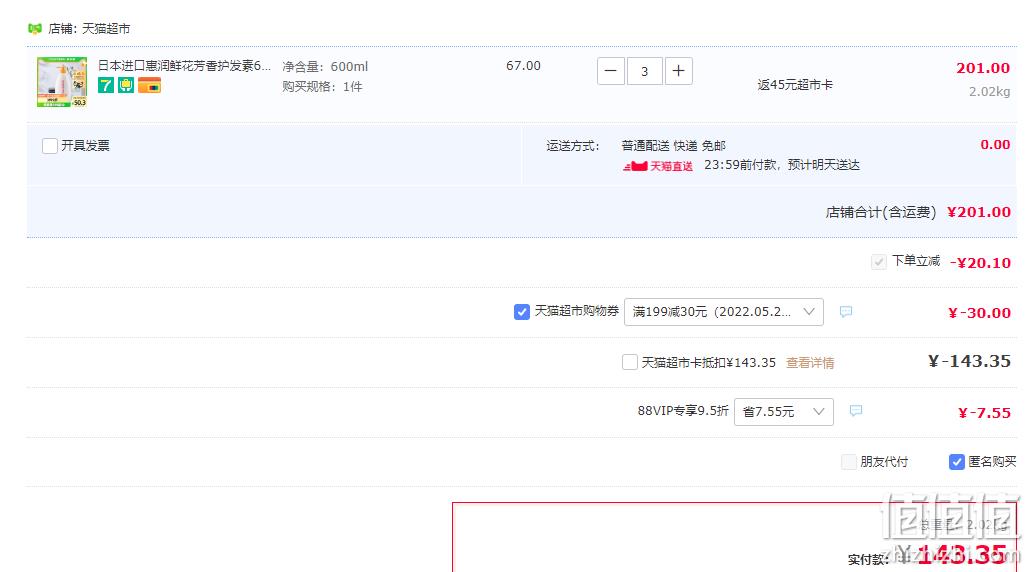
Task: Open the hair conditioner product thumbnail
Action: pyautogui.click(x=62, y=82)
